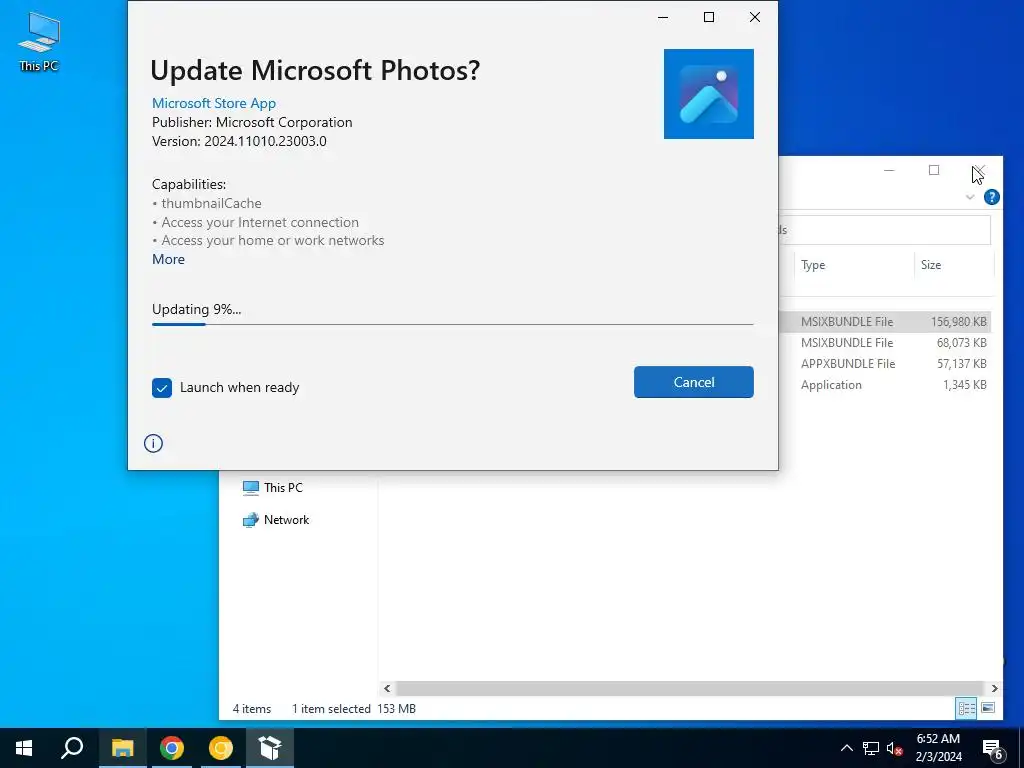
Task: Select the 68,073 KB MSIXBUNDLE file row
Action: pyautogui.click(x=885, y=342)
